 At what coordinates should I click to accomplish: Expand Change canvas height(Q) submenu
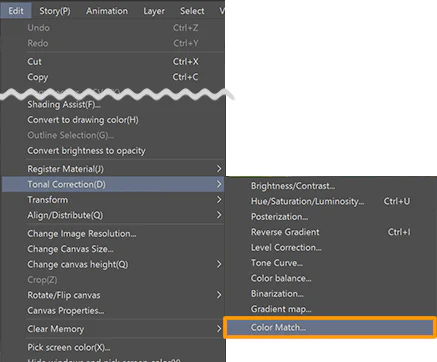click(x=113, y=264)
